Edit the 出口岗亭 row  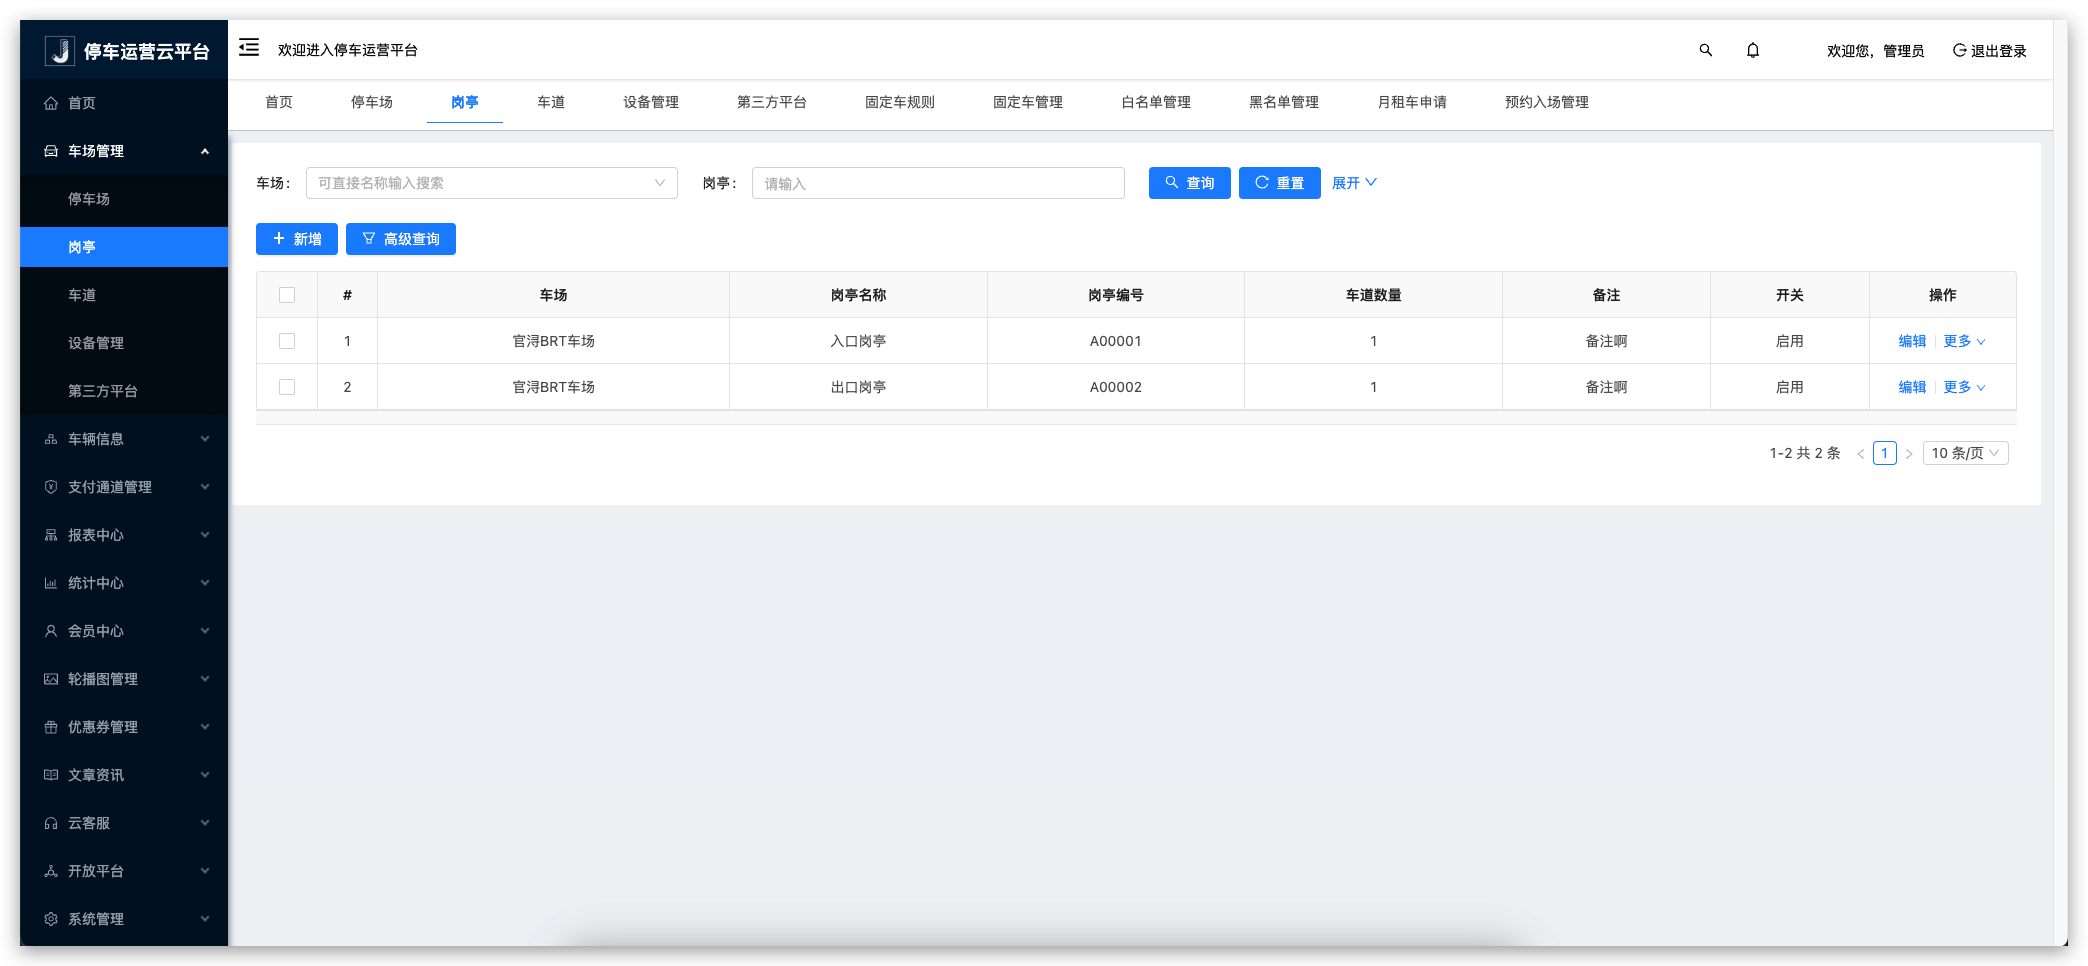1912,387
